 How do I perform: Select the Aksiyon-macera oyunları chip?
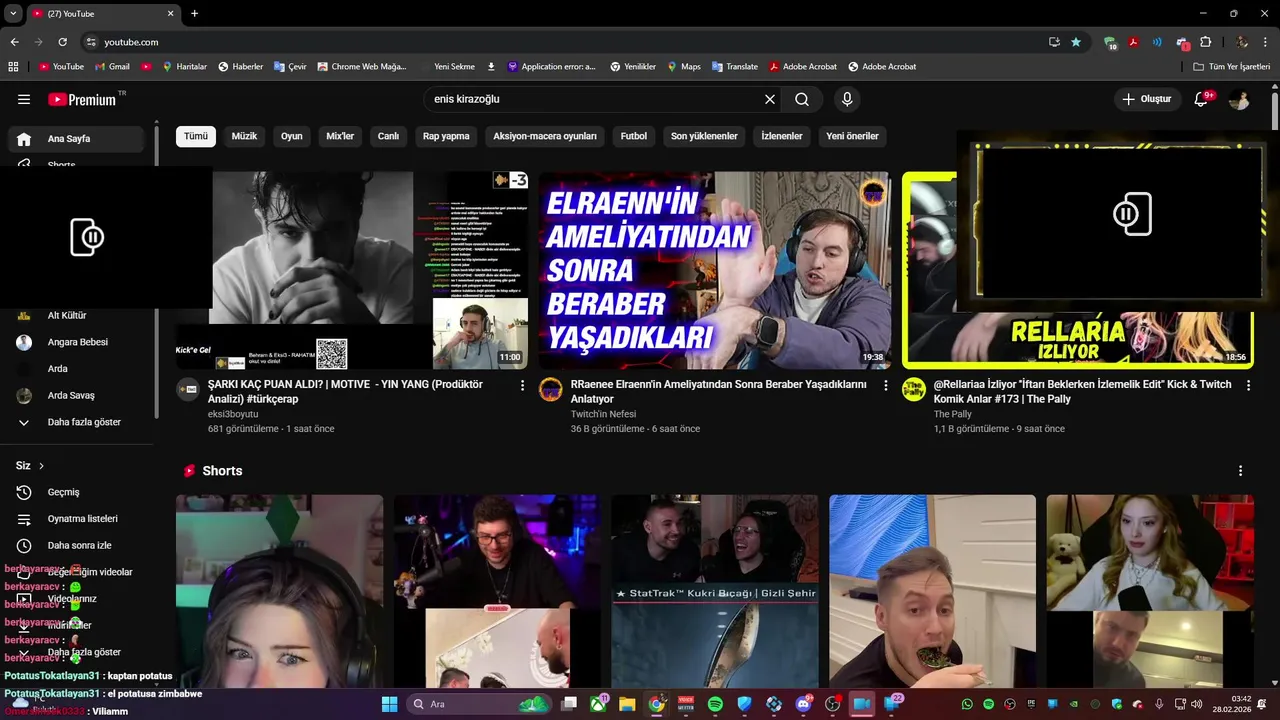[x=545, y=136]
